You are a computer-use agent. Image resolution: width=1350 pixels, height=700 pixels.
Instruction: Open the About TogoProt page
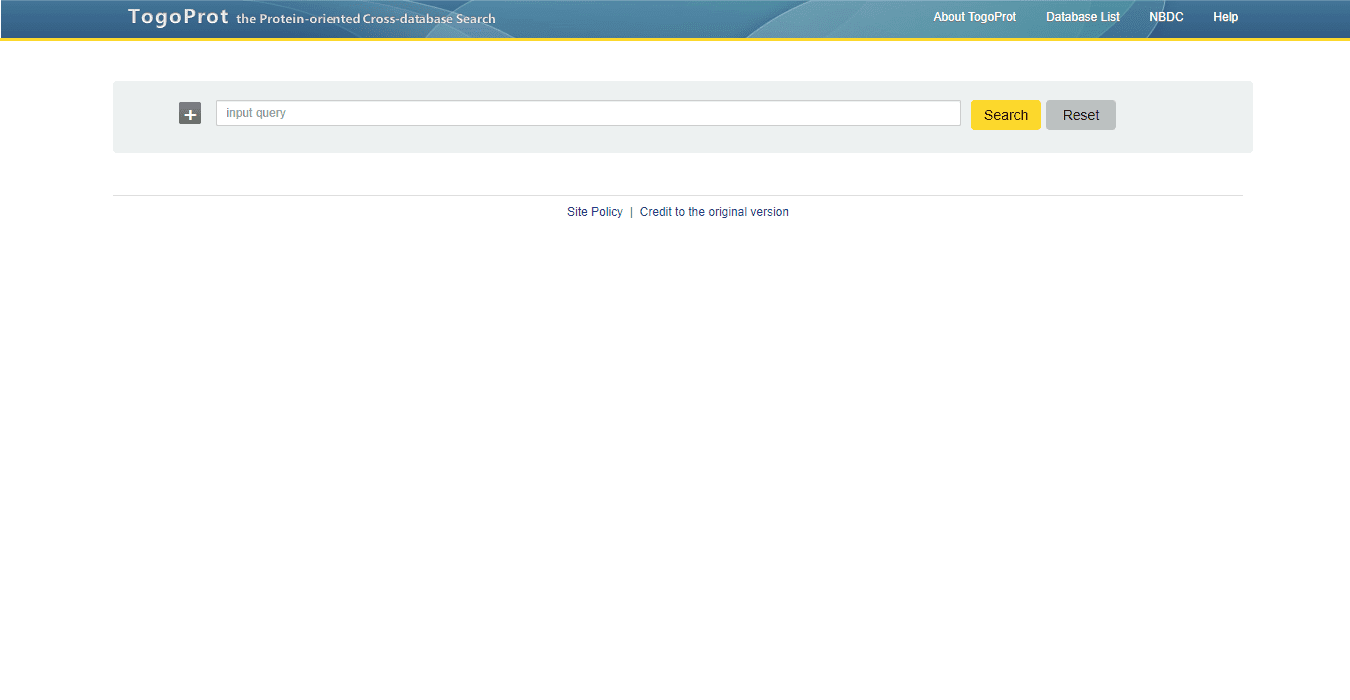coord(974,17)
